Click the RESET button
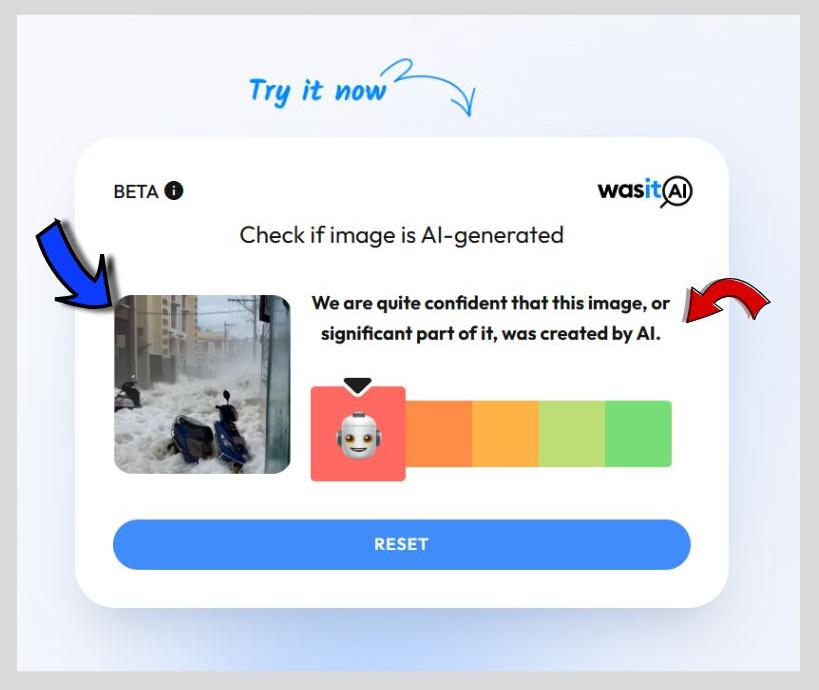 (402, 544)
